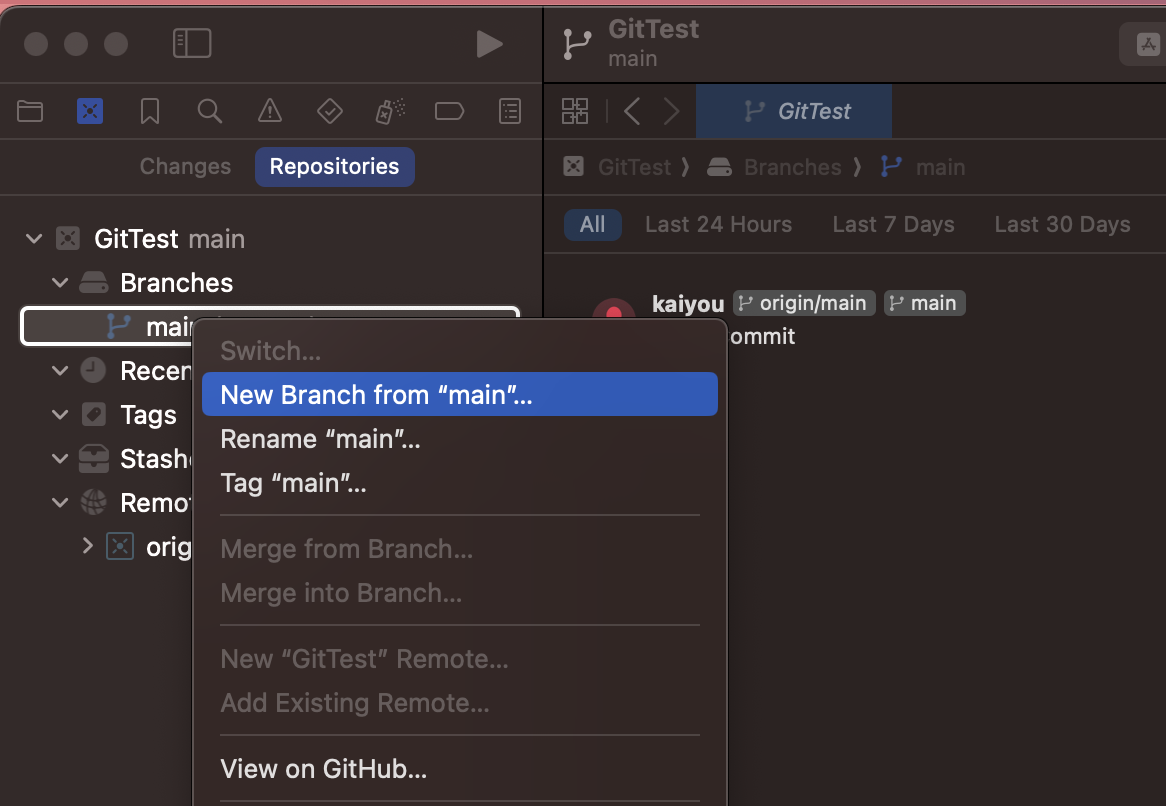Image resolution: width=1166 pixels, height=806 pixels.
Task: Click the origin/main badge next to kaiyou
Action: 803,302
